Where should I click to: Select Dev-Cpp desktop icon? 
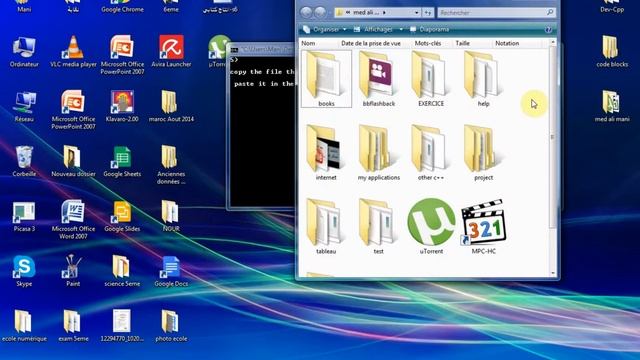coord(612,7)
